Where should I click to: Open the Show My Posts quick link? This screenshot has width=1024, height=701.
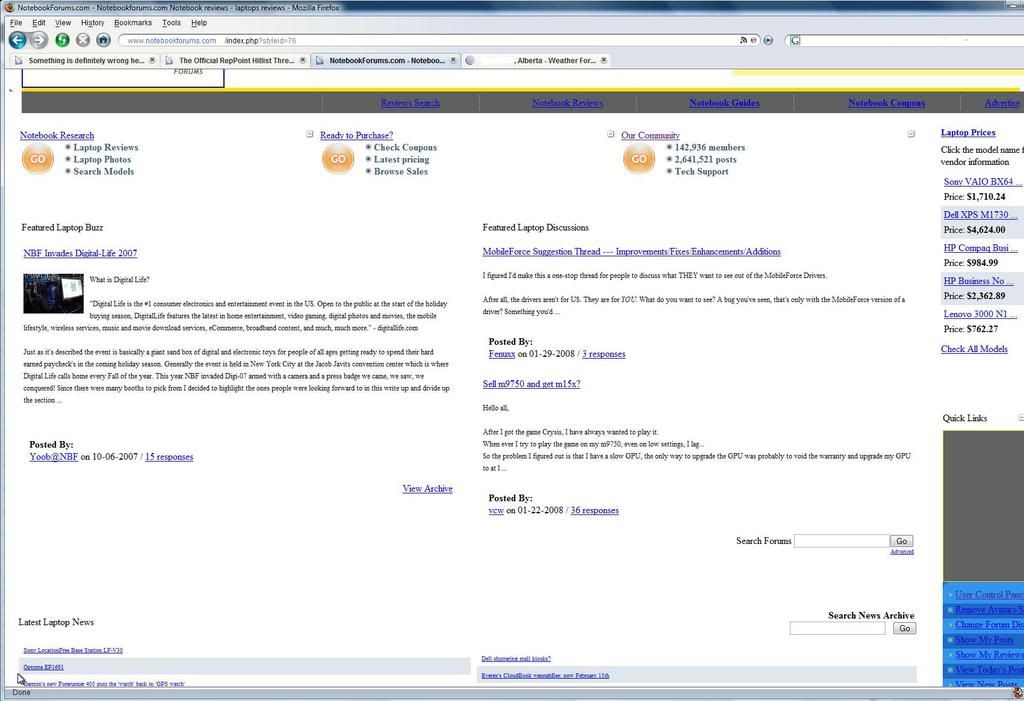(x=985, y=640)
